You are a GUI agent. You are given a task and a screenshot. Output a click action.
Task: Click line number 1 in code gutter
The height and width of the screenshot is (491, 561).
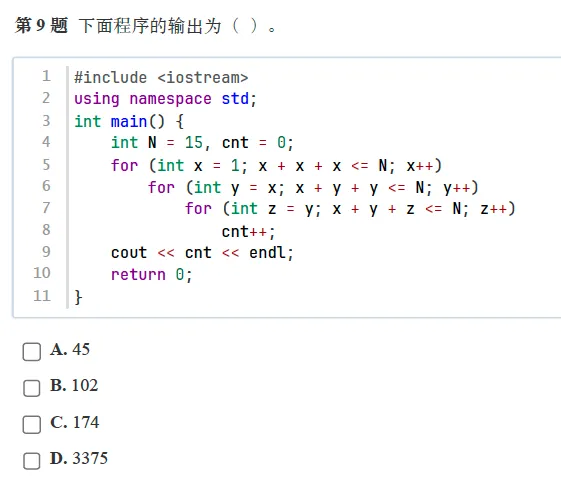click(x=46, y=76)
